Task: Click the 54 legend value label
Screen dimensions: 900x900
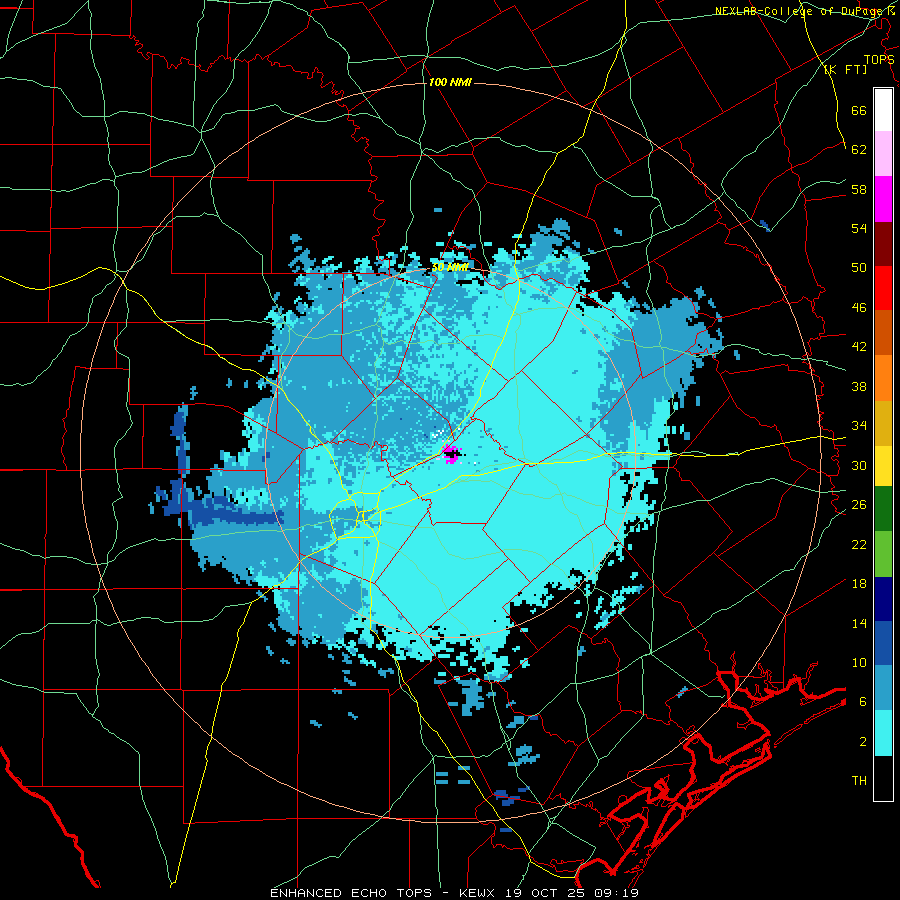Action: click(859, 228)
